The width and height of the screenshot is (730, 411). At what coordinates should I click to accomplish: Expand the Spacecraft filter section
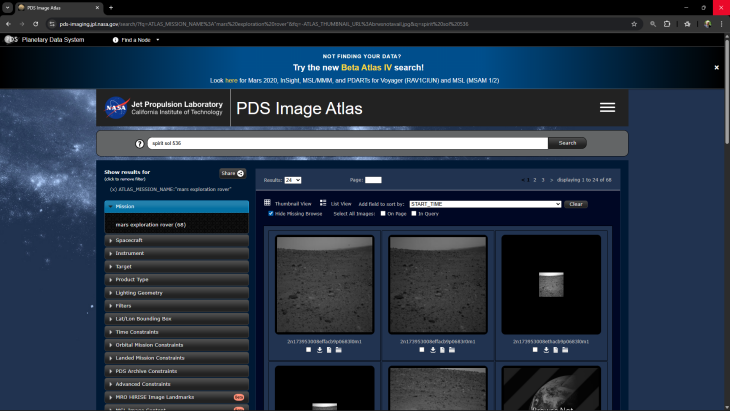[x=176, y=240]
